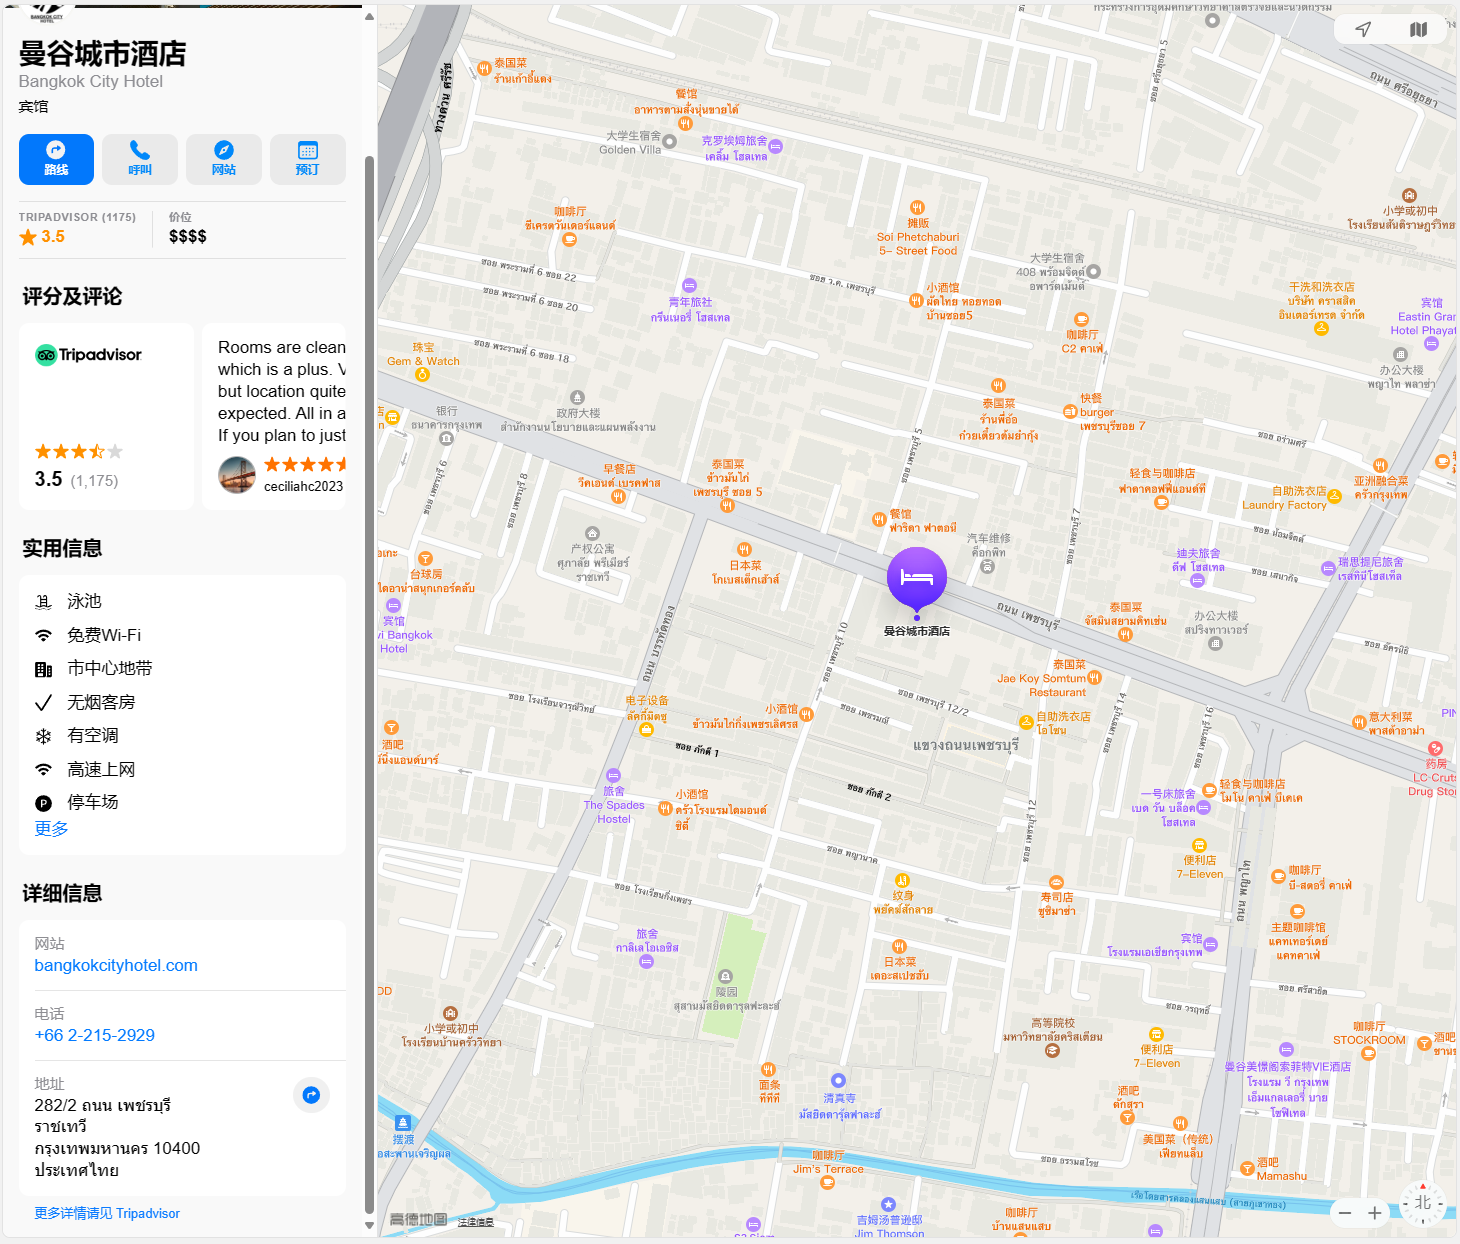This screenshot has height=1244, width=1460.
Task: Open directions arrow beside the address
Action: [x=311, y=1095]
